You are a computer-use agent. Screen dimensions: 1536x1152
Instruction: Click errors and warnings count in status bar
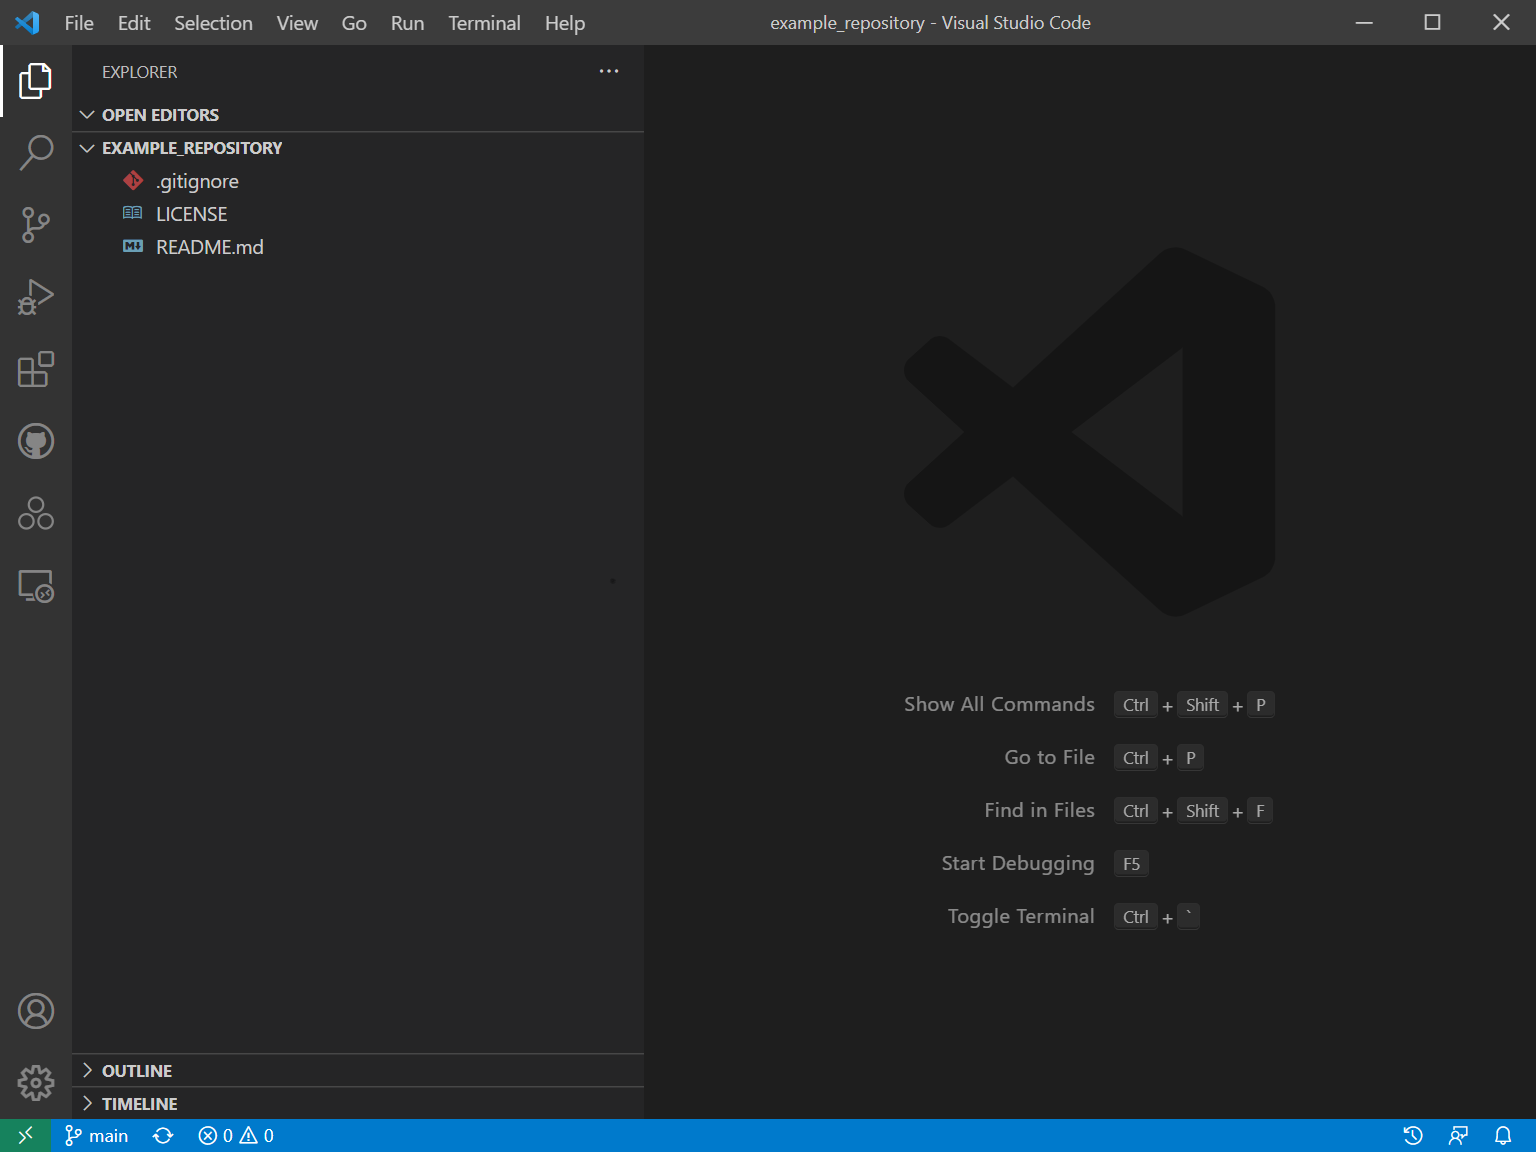coord(236,1136)
